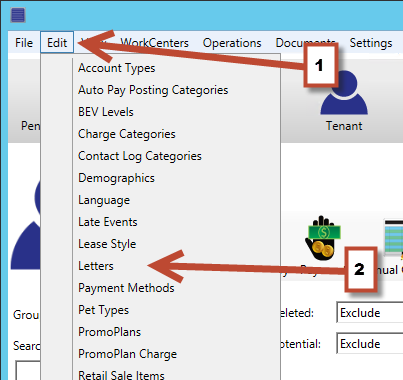Select Auto Pay Posting Categories entry

tap(153, 90)
